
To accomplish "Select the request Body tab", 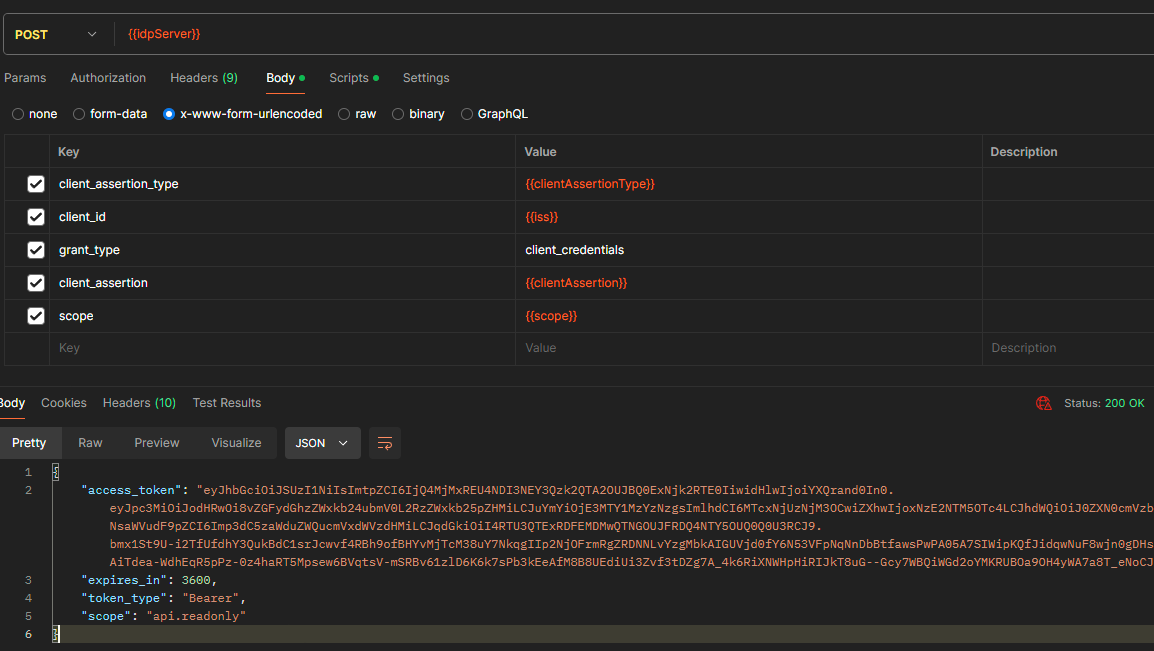I will pyautogui.click(x=286, y=78).
